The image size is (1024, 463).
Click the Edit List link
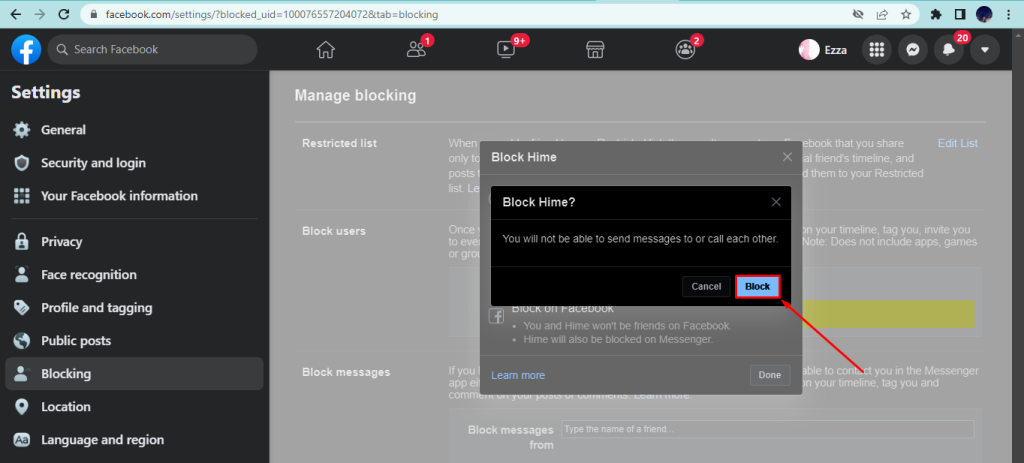click(957, 143)
